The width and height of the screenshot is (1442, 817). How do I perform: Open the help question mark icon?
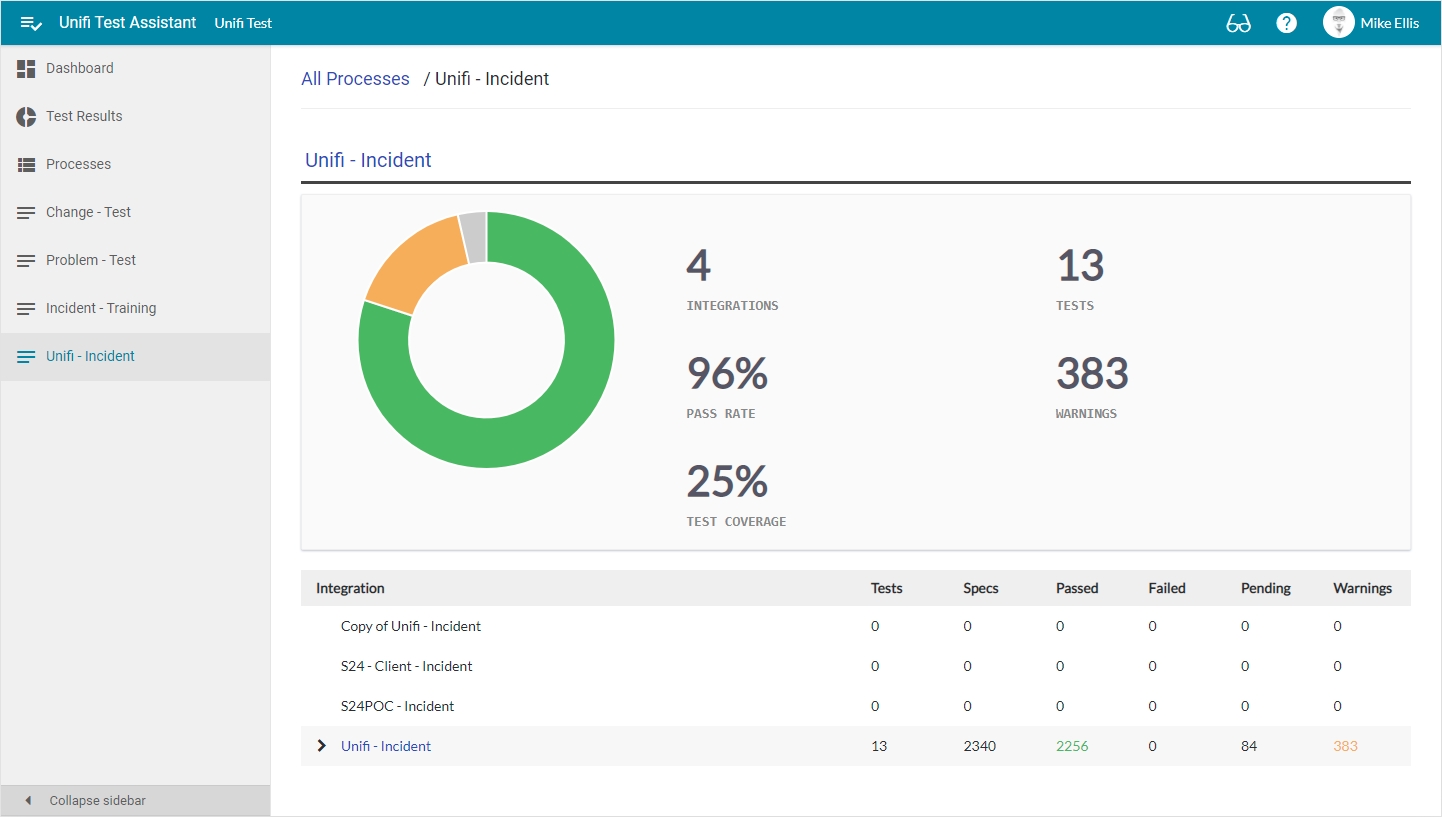click(x=1287, y=23)
